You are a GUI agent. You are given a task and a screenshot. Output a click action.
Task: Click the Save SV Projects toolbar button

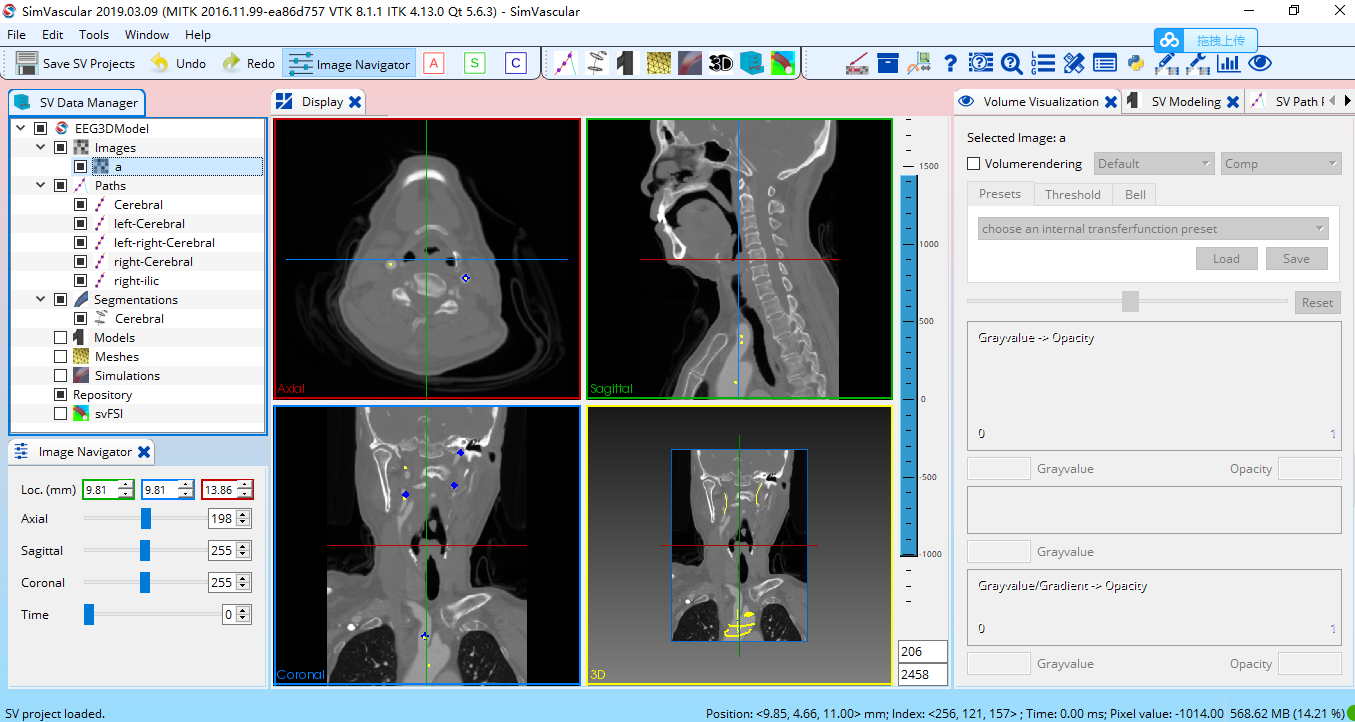[76, 63]
